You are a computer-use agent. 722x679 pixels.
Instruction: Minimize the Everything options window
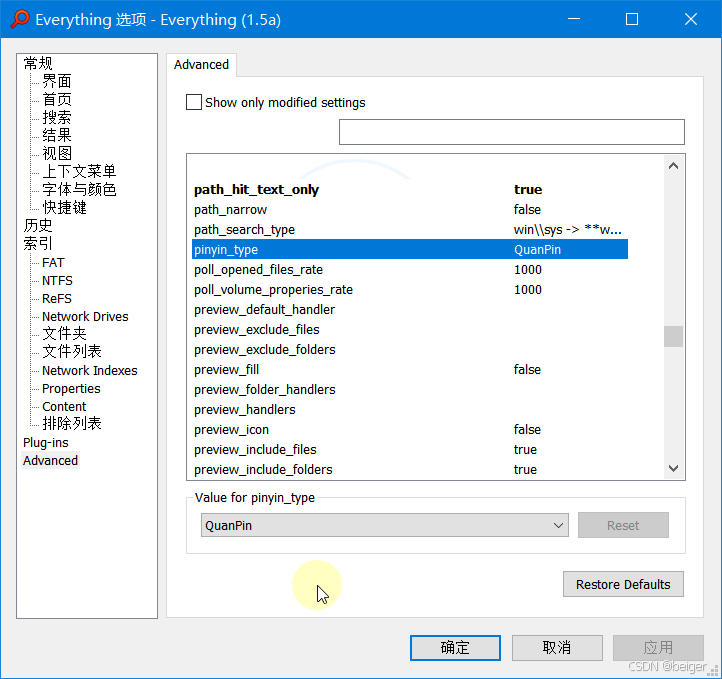click(x=573, y=19)
